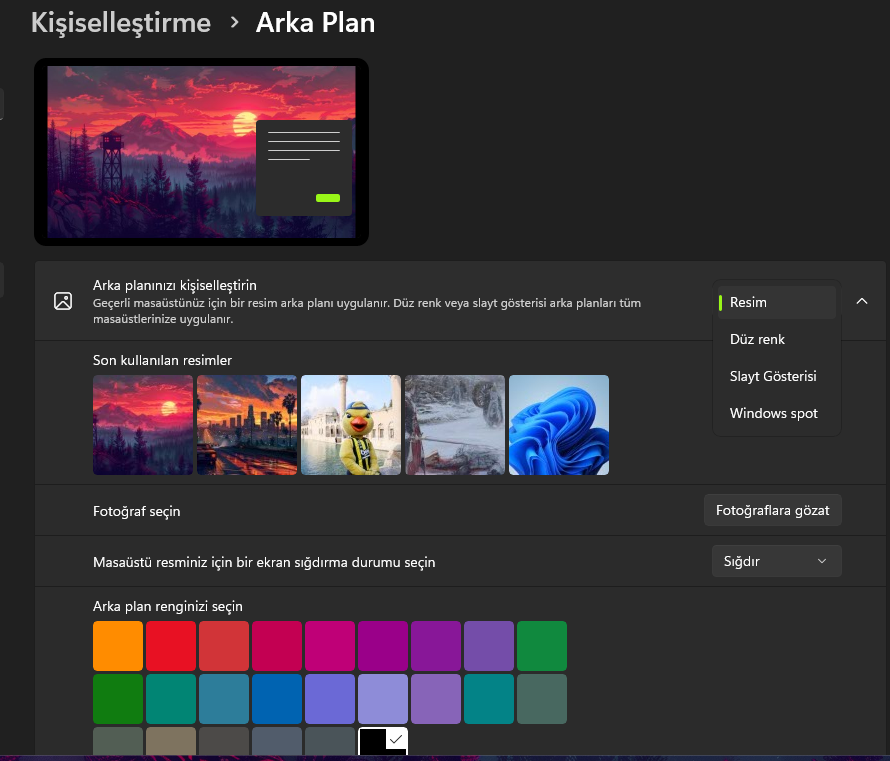Image resolution: width=890 pixels, height=761 pixels.
Task: Select the yellow duck mascot recent image
Action: [x=351, y=425]
